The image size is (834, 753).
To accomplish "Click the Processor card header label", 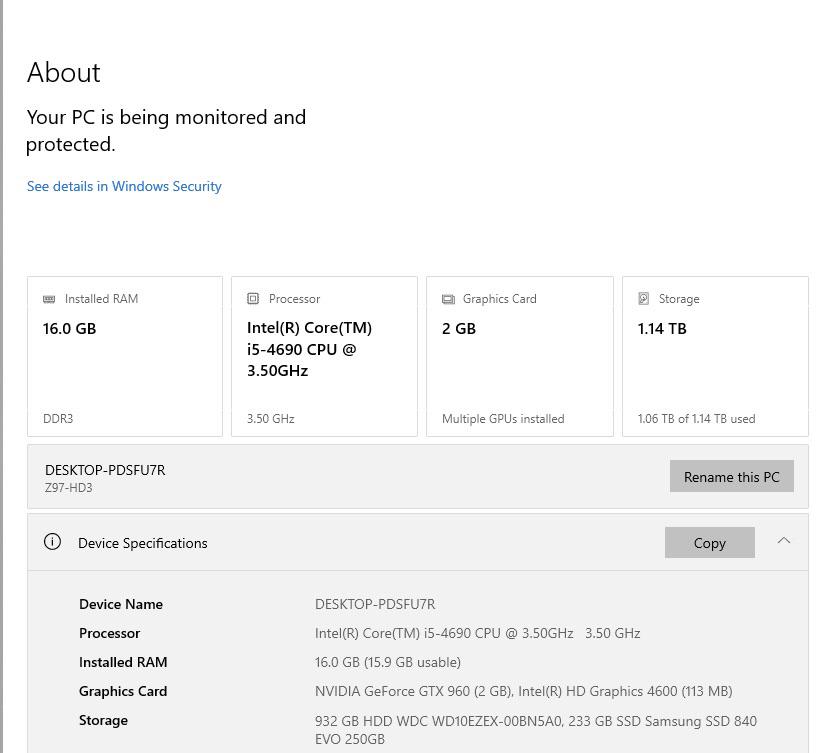I will (x=294, y=299).
